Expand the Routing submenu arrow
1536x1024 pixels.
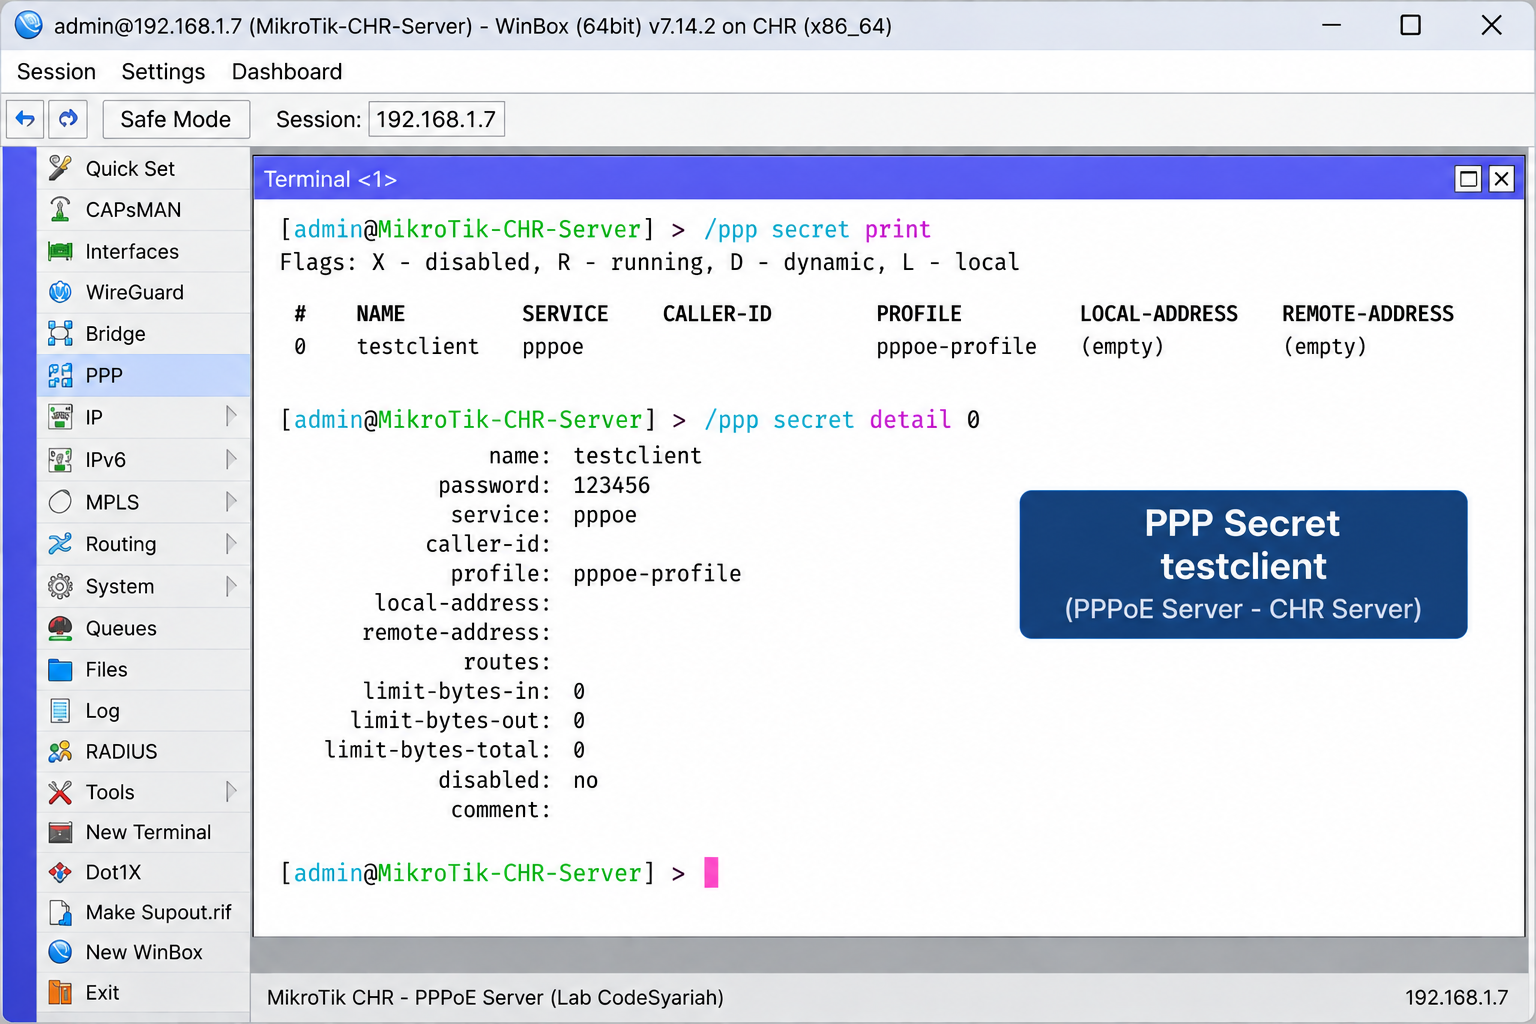231,543
